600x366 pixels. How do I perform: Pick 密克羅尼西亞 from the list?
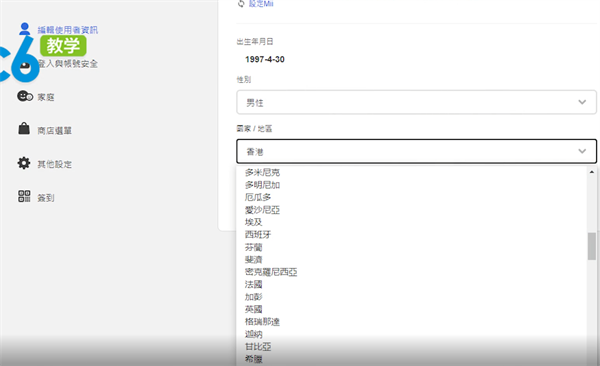[271, 272]
